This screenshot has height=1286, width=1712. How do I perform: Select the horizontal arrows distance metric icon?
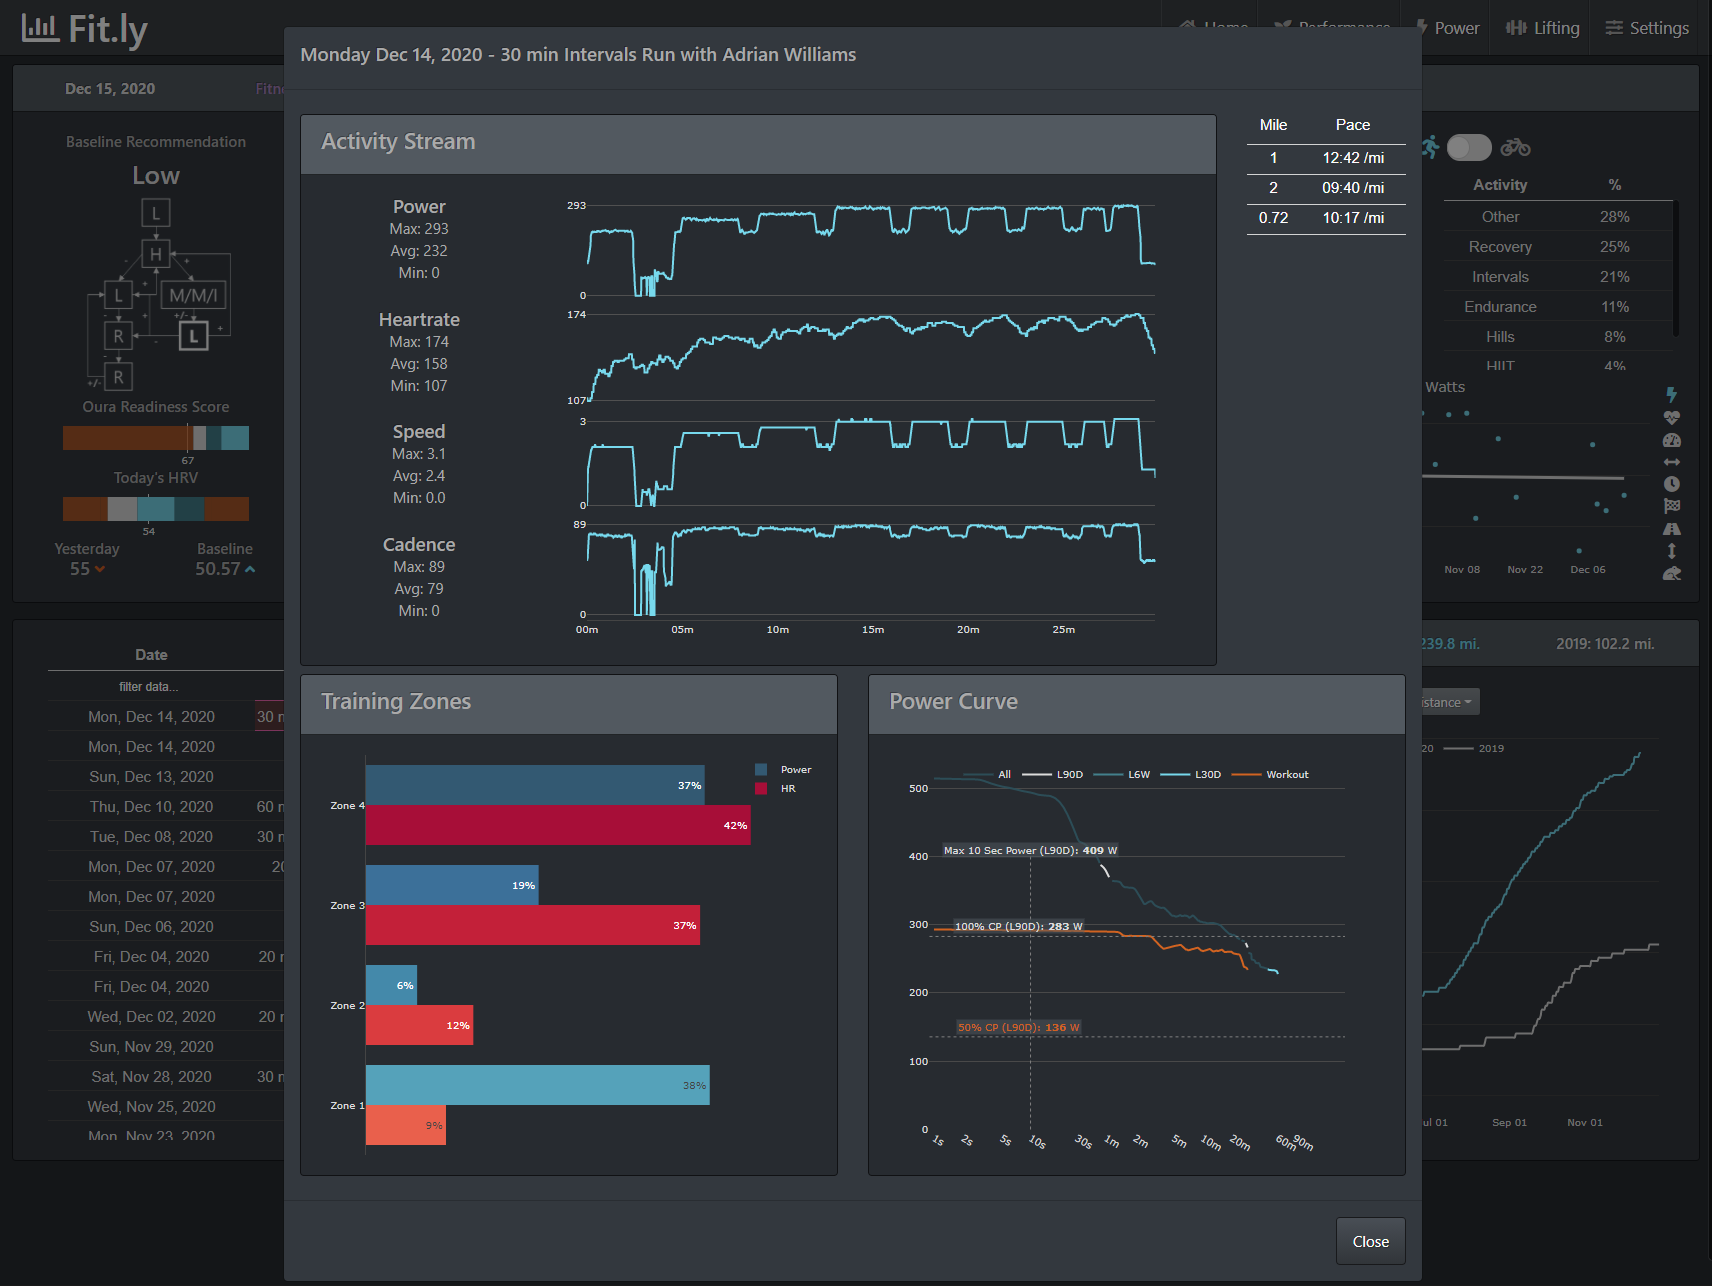[1671, 462]
